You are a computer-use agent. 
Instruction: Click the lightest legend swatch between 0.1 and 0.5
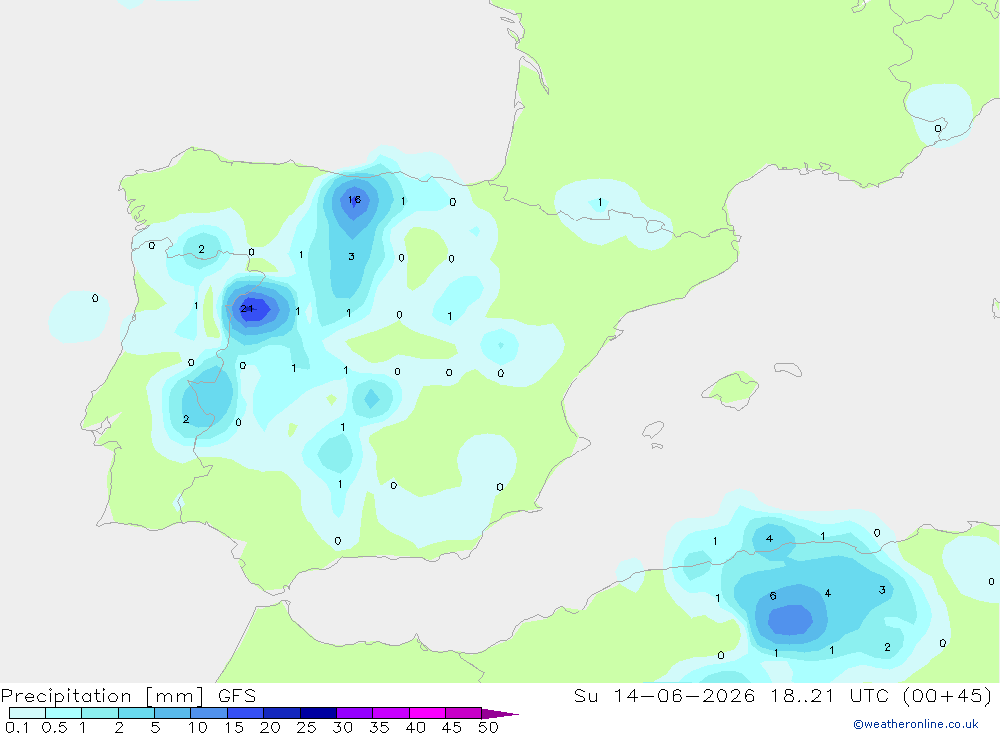27,713
